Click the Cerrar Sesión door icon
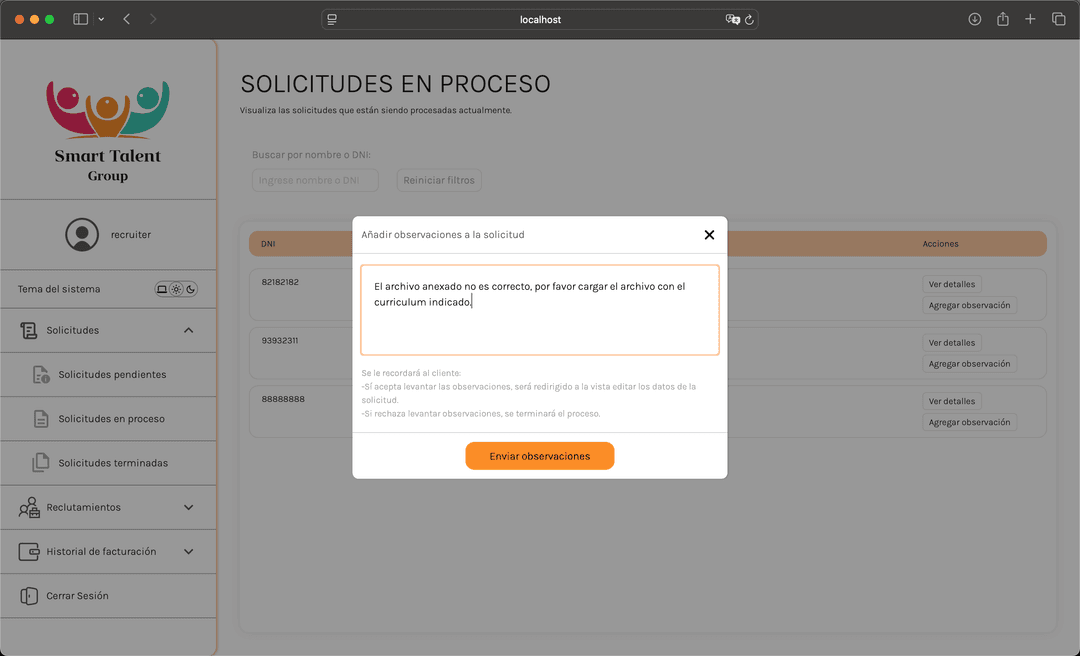 click(29, 596)
